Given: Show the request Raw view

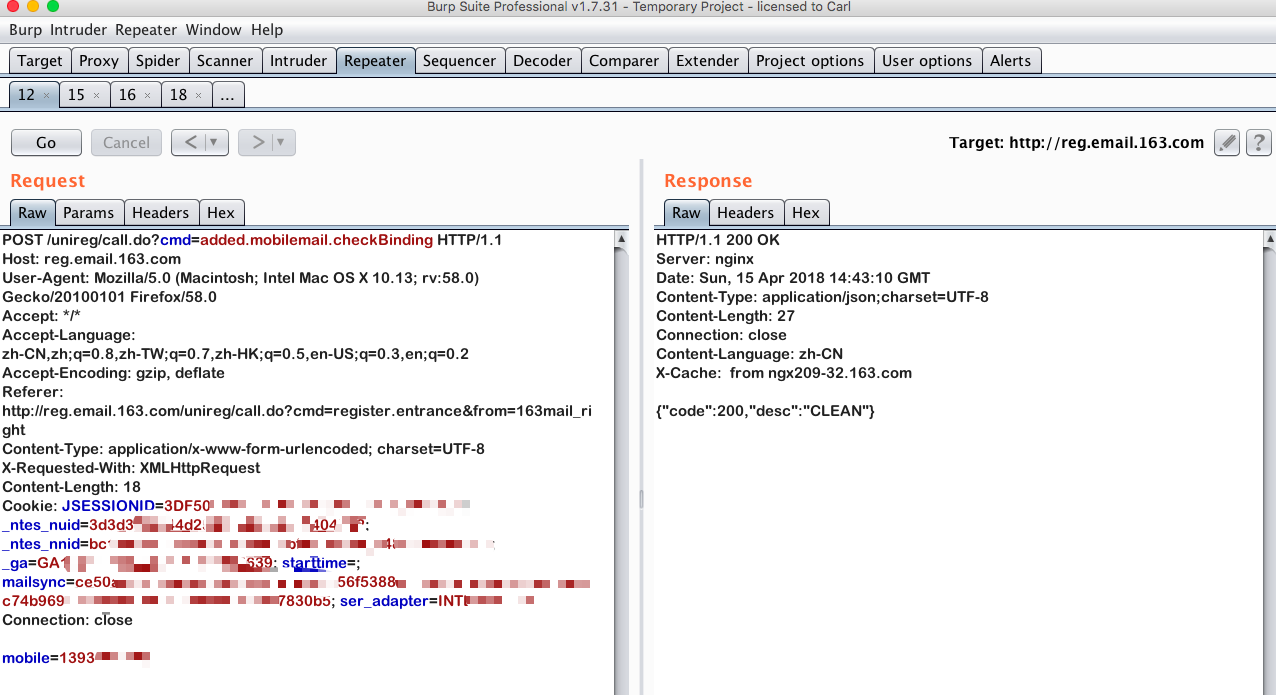Looking at the screenshot, I should 32,213.
